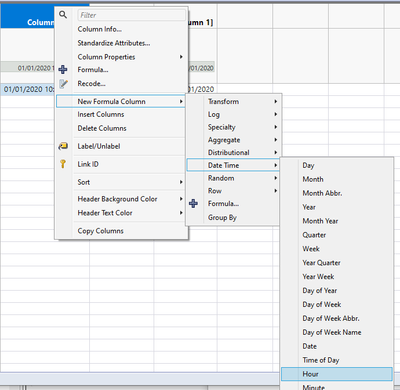Expand the Specialty submenu
Viewport: 400px width, 390px height.
pos(233,127)
